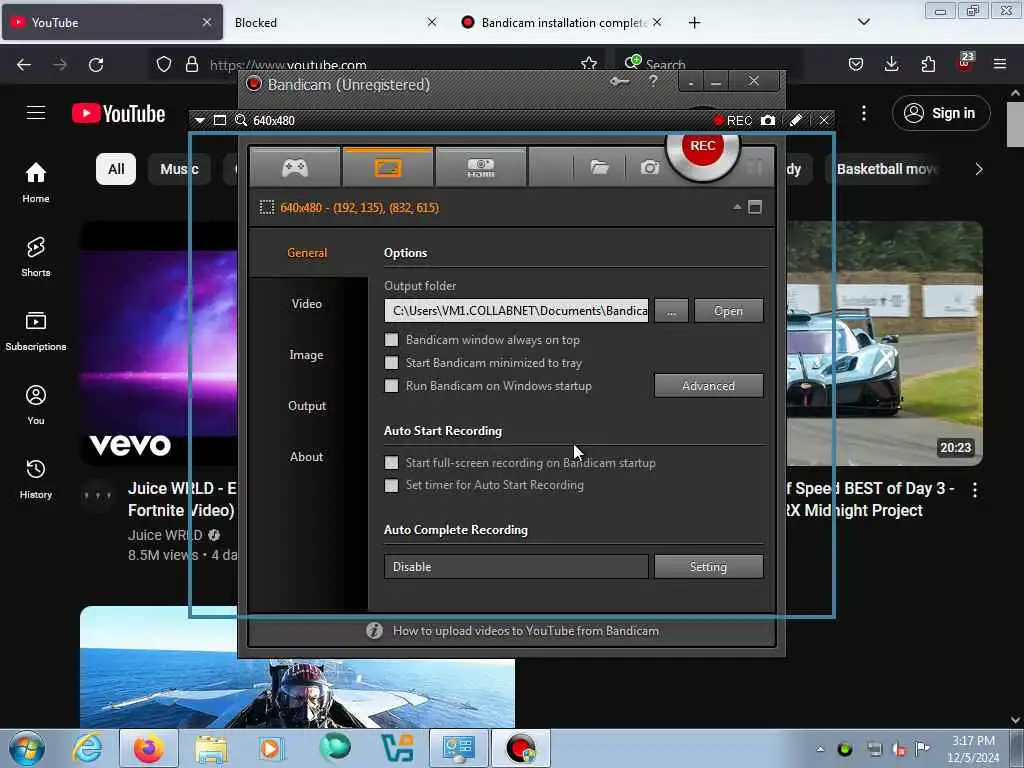Open YouTube Subscriptions in sidebar
1024x768 pixels.
click(36, 331)
